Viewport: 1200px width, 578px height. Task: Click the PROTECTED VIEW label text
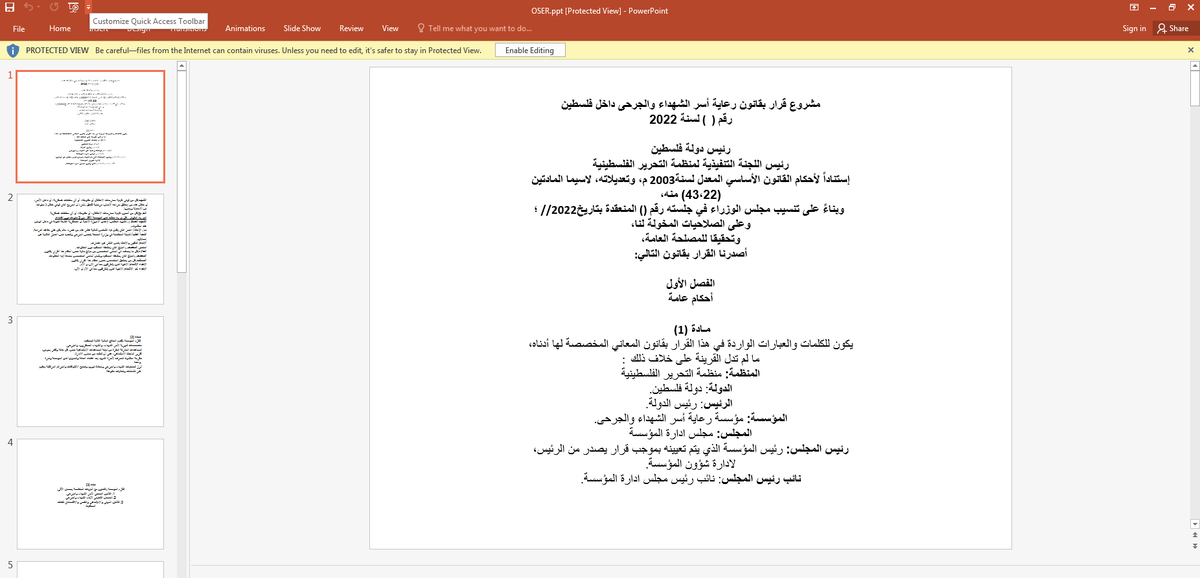57,50
